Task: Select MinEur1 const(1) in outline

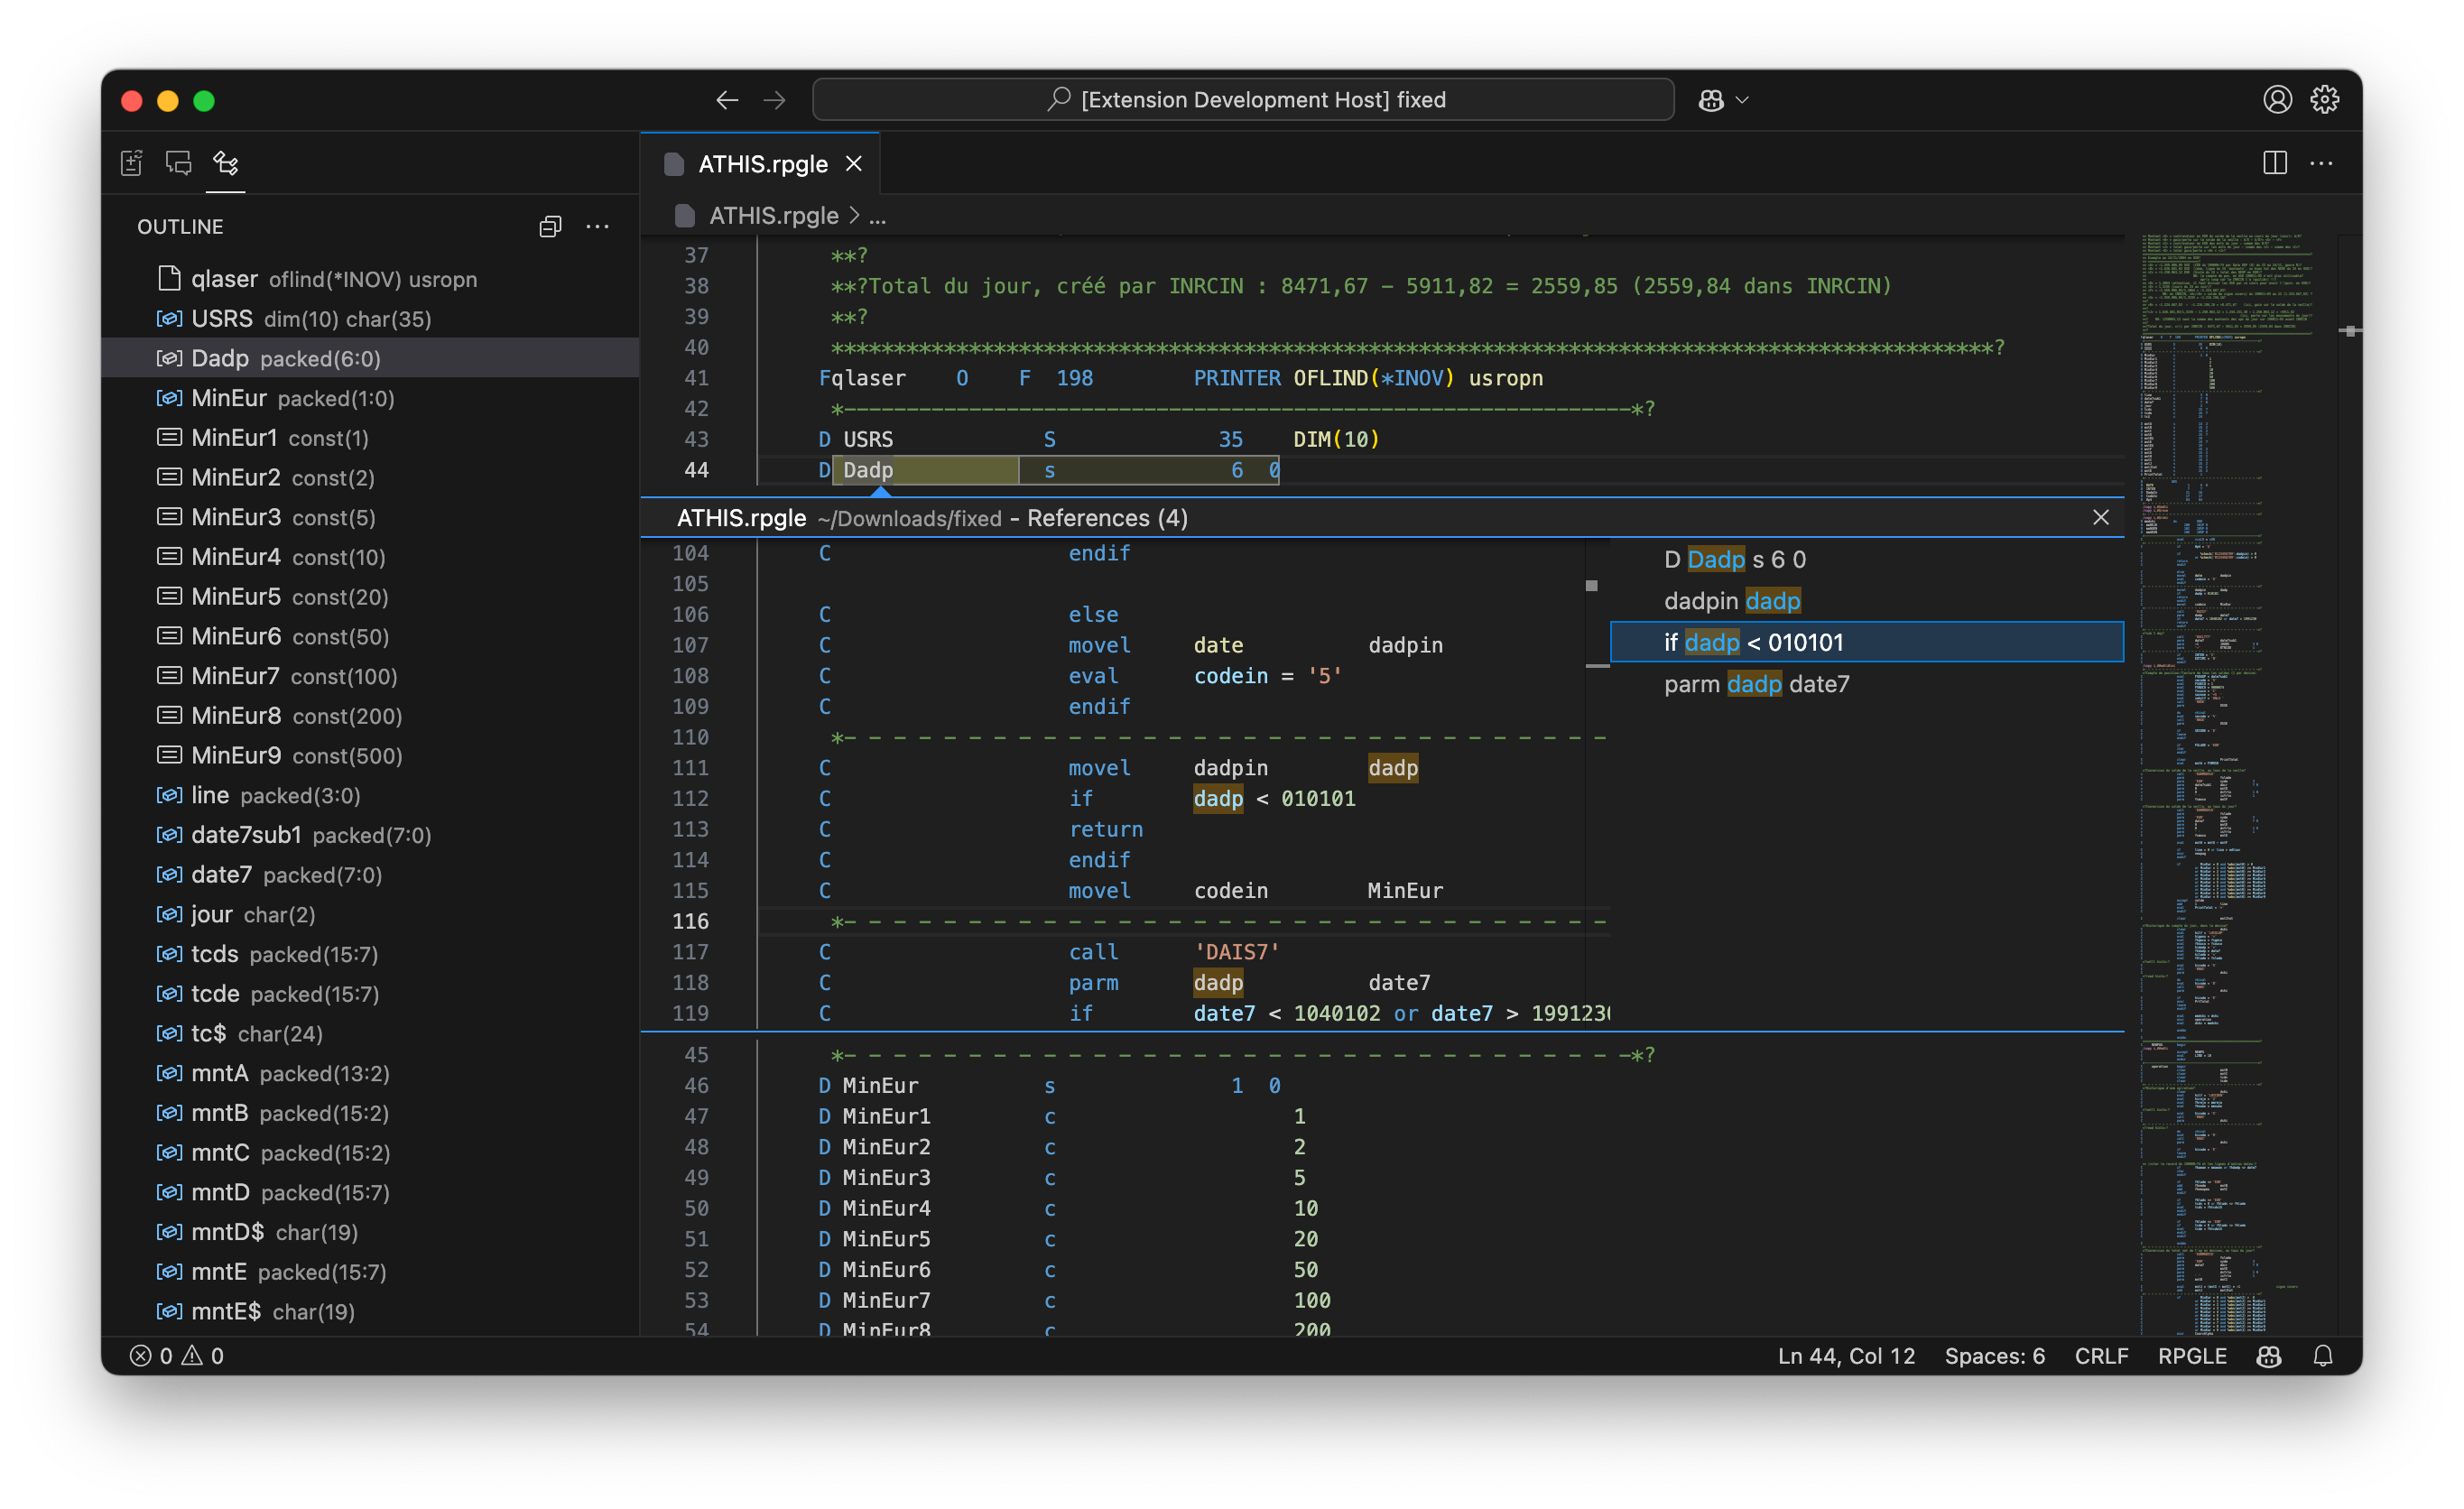Action: pyautogui.click(x=370, y=438)
